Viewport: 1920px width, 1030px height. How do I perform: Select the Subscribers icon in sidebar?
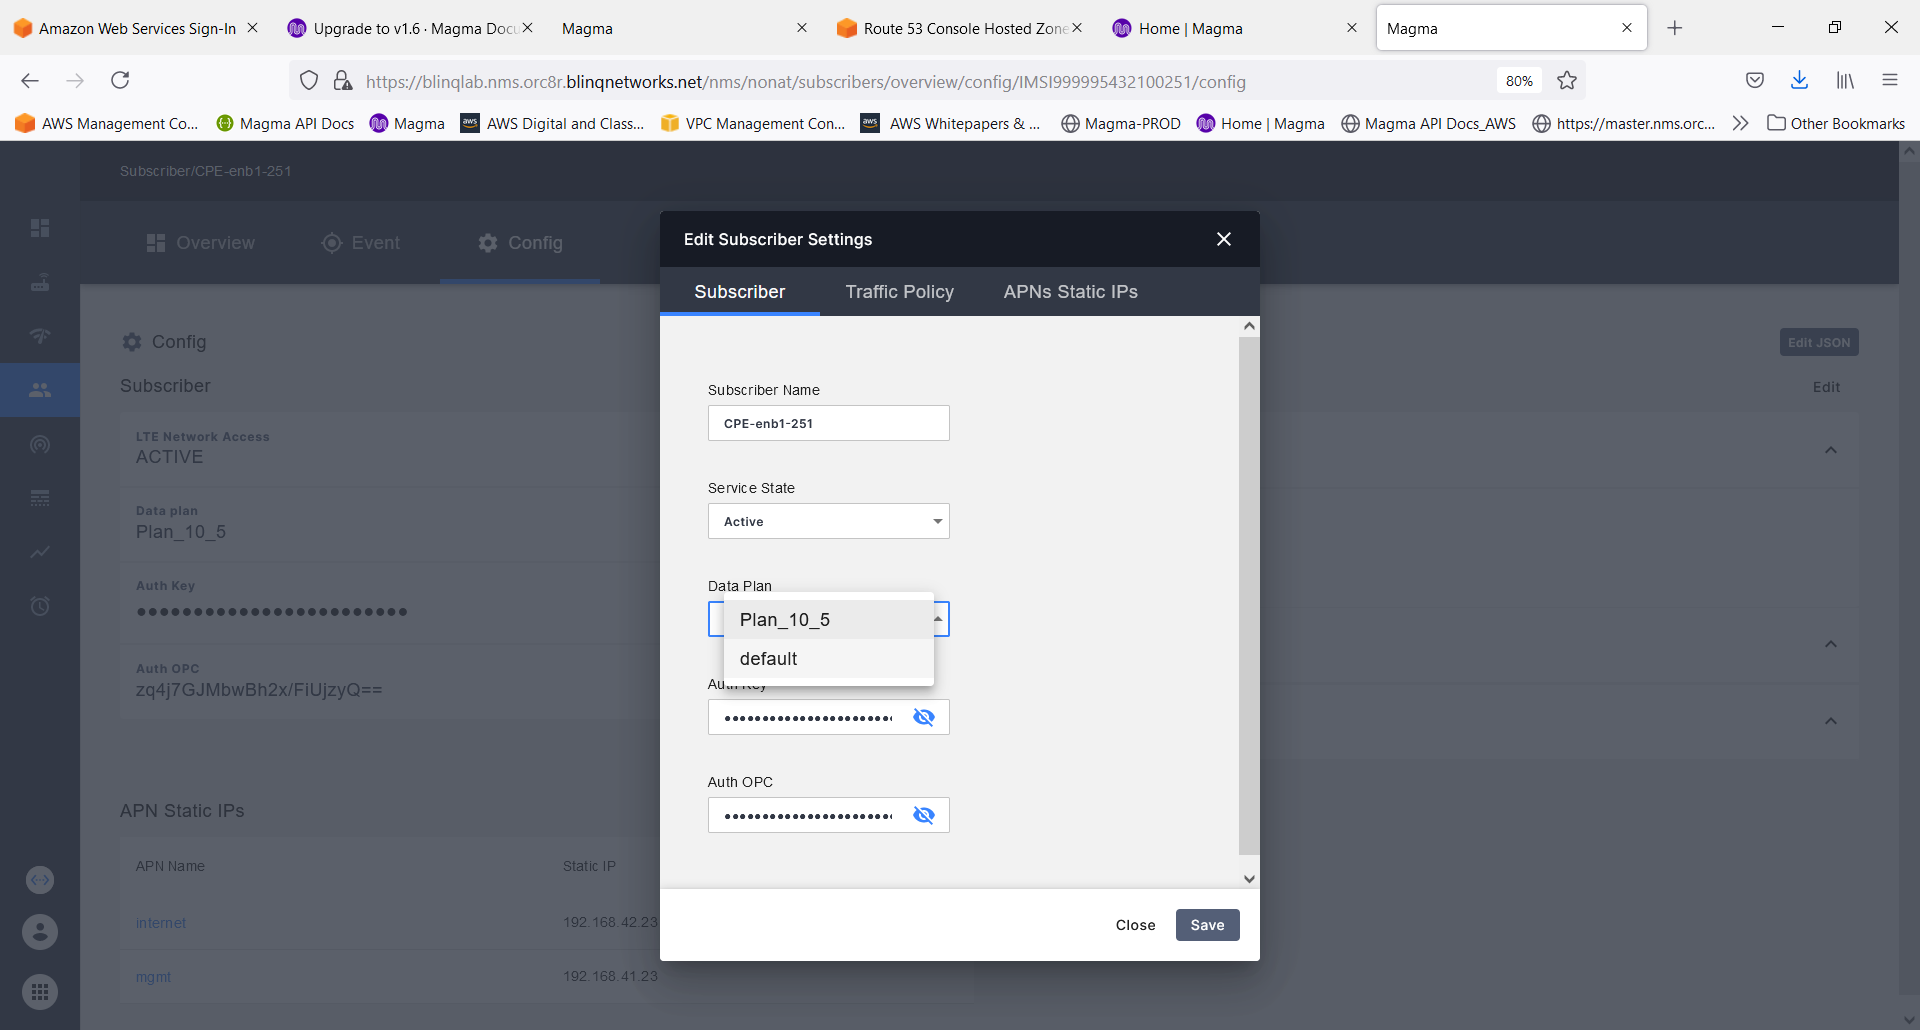tap(40, 390)
